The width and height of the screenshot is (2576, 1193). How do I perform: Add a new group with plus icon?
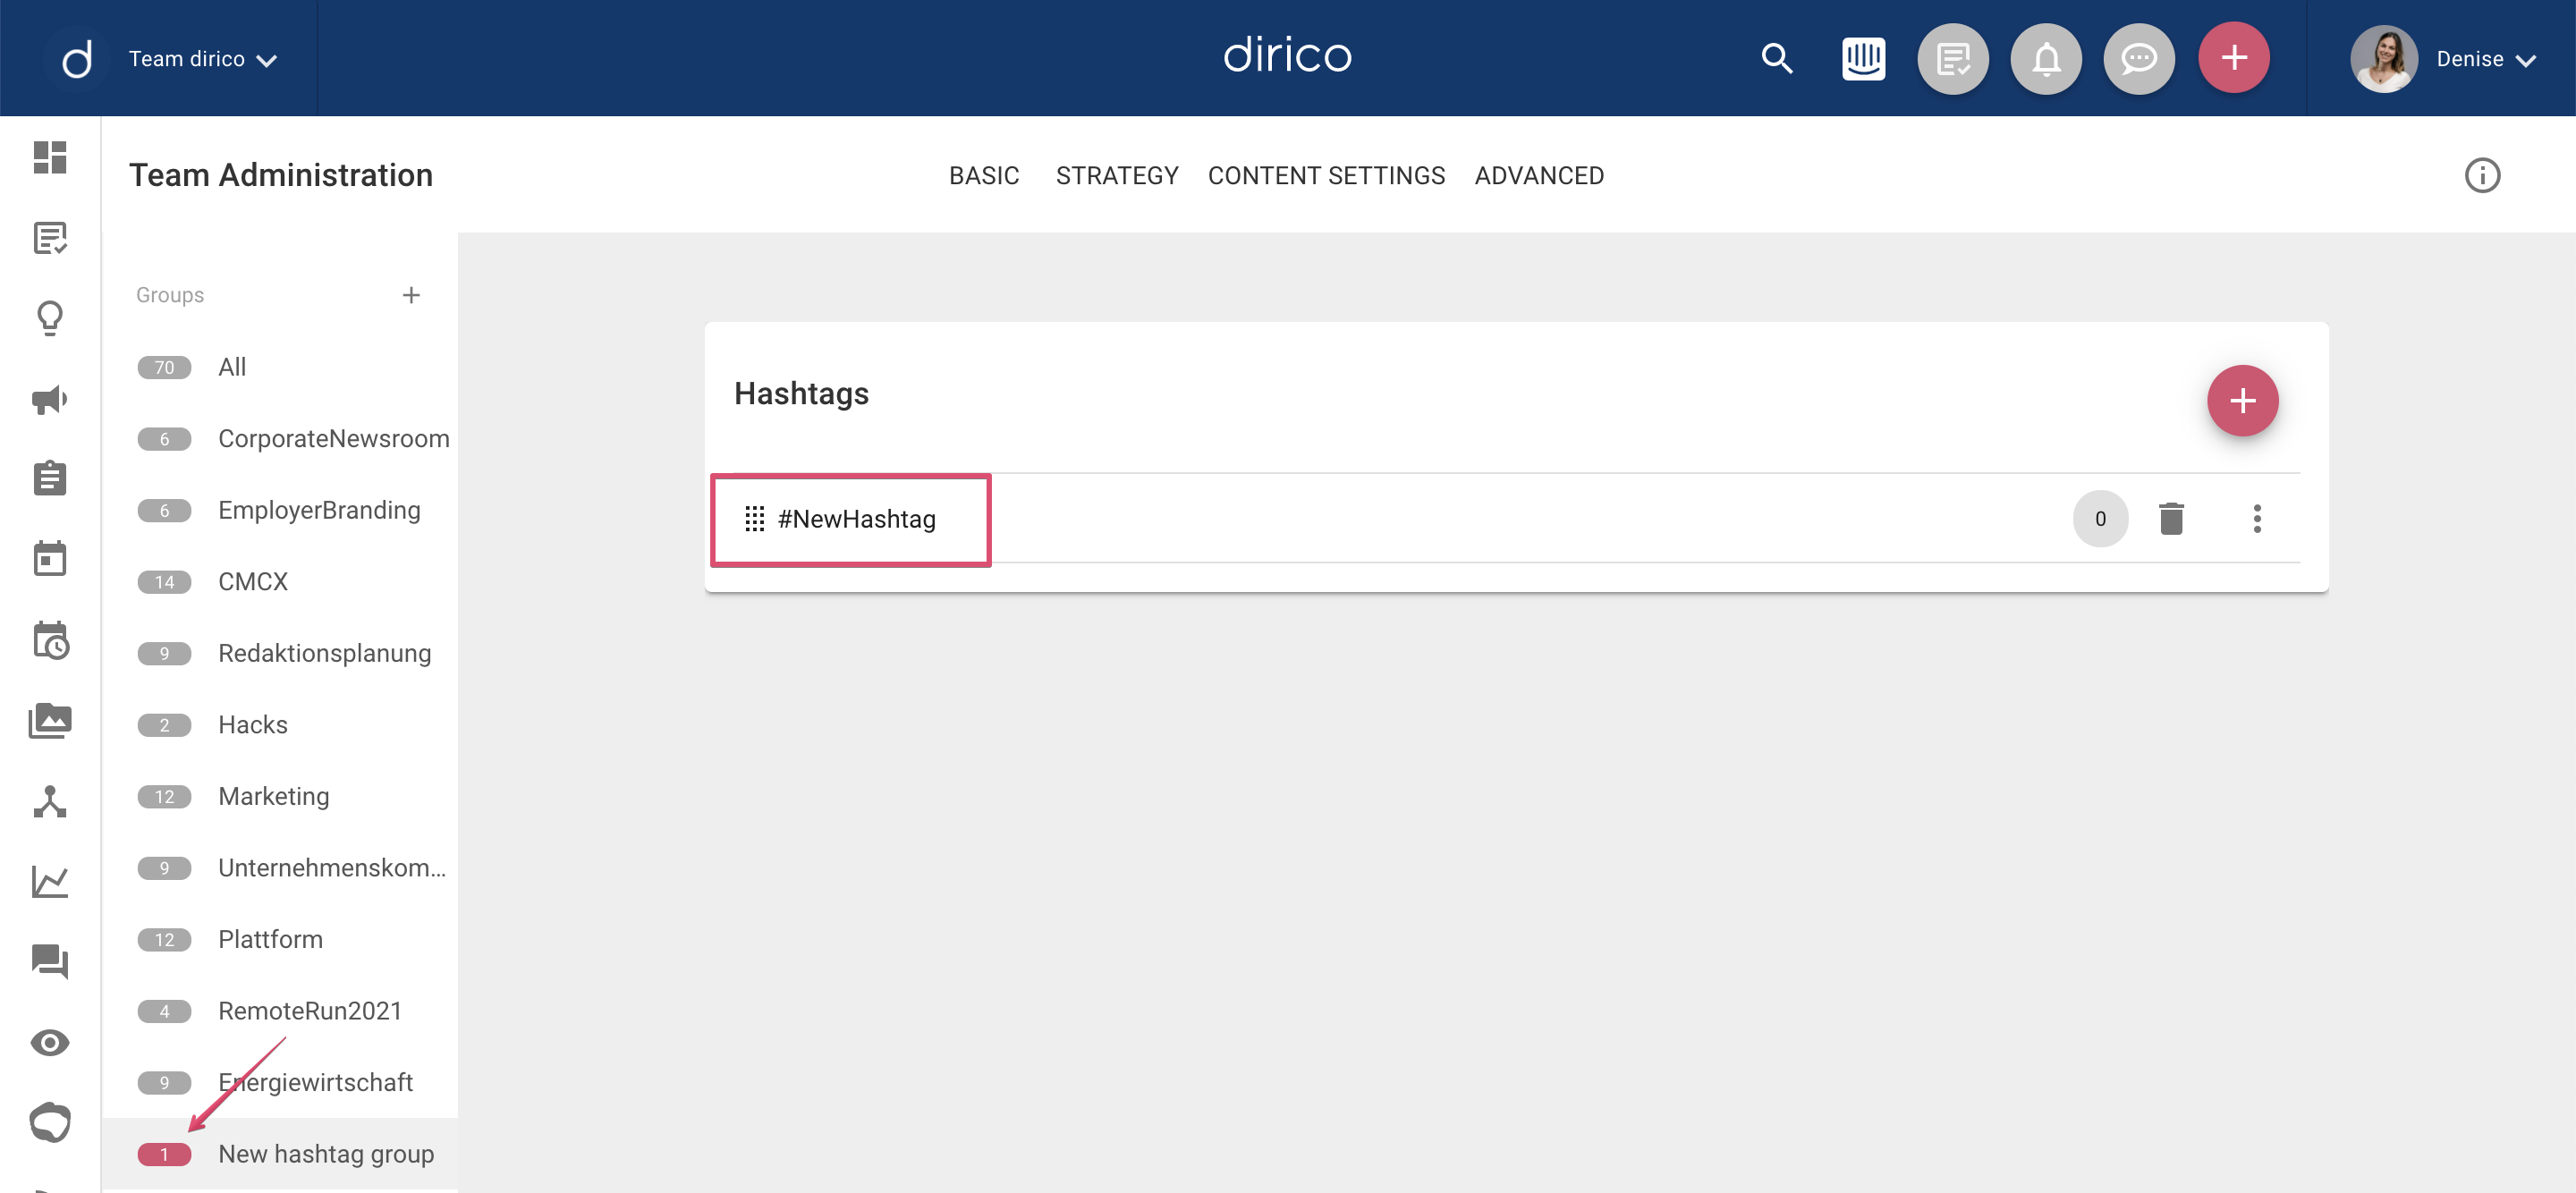(x=411, y=294)
